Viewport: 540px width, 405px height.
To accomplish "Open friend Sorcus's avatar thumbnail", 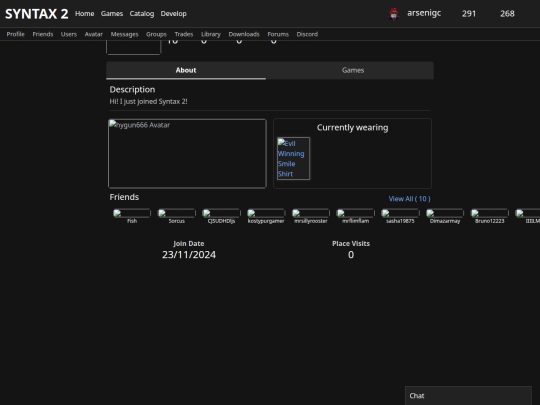I will [177, 213].
